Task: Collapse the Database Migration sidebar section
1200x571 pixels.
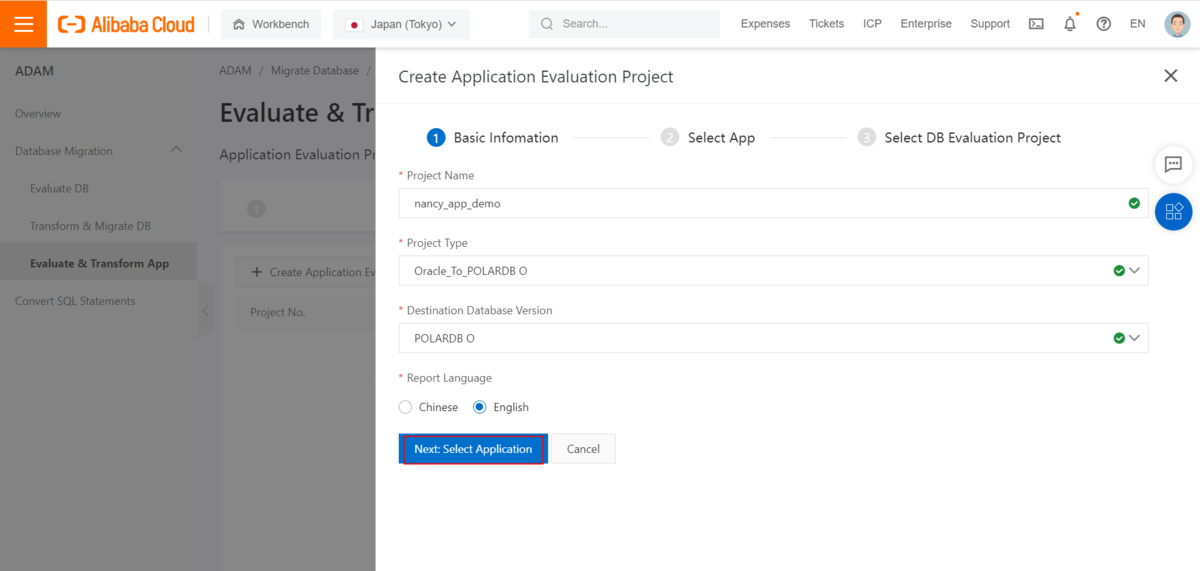Action: pos(176,151)
